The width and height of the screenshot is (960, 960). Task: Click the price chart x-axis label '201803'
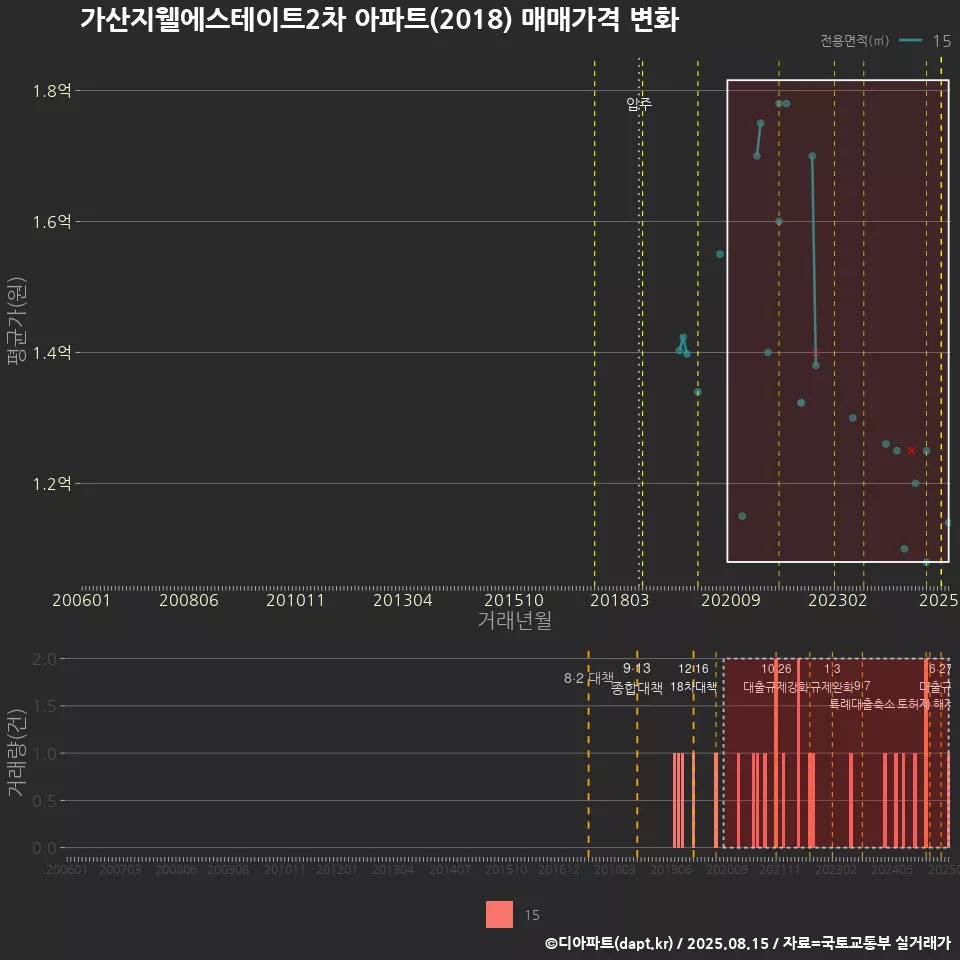(619, 600)
